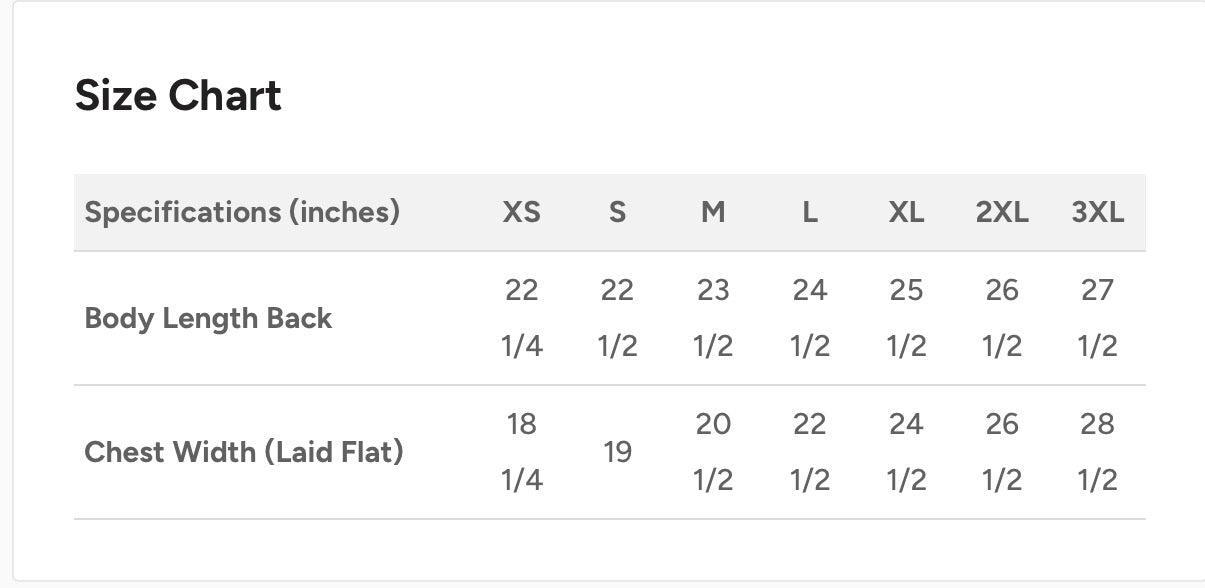Click the Body Length Back row label
The height and width of the screenshot is (588, 1205).
[x=208, y=318]
